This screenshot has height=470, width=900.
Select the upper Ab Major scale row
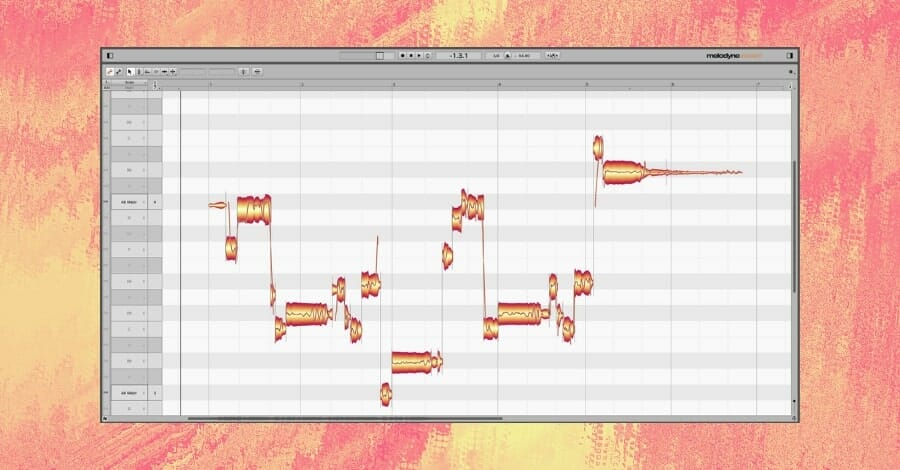[x=129, y=202]
